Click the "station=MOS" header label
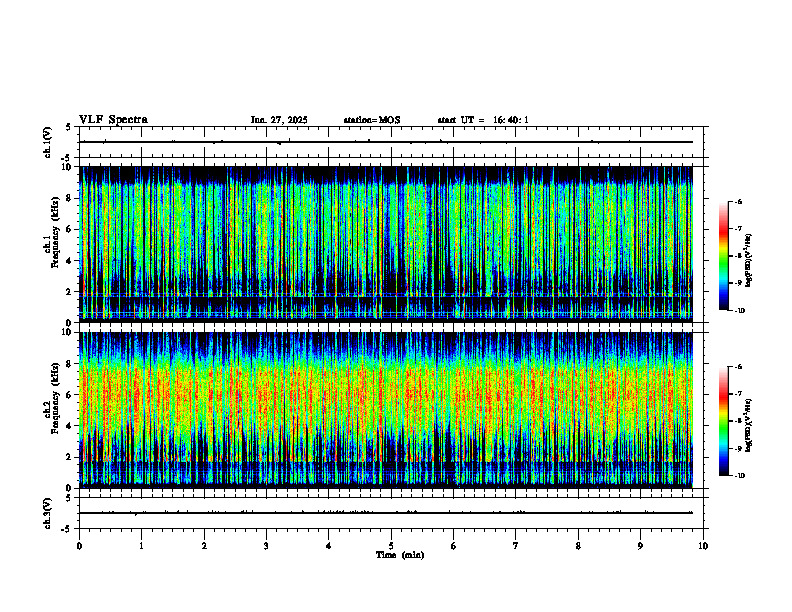 click(372, 120)
